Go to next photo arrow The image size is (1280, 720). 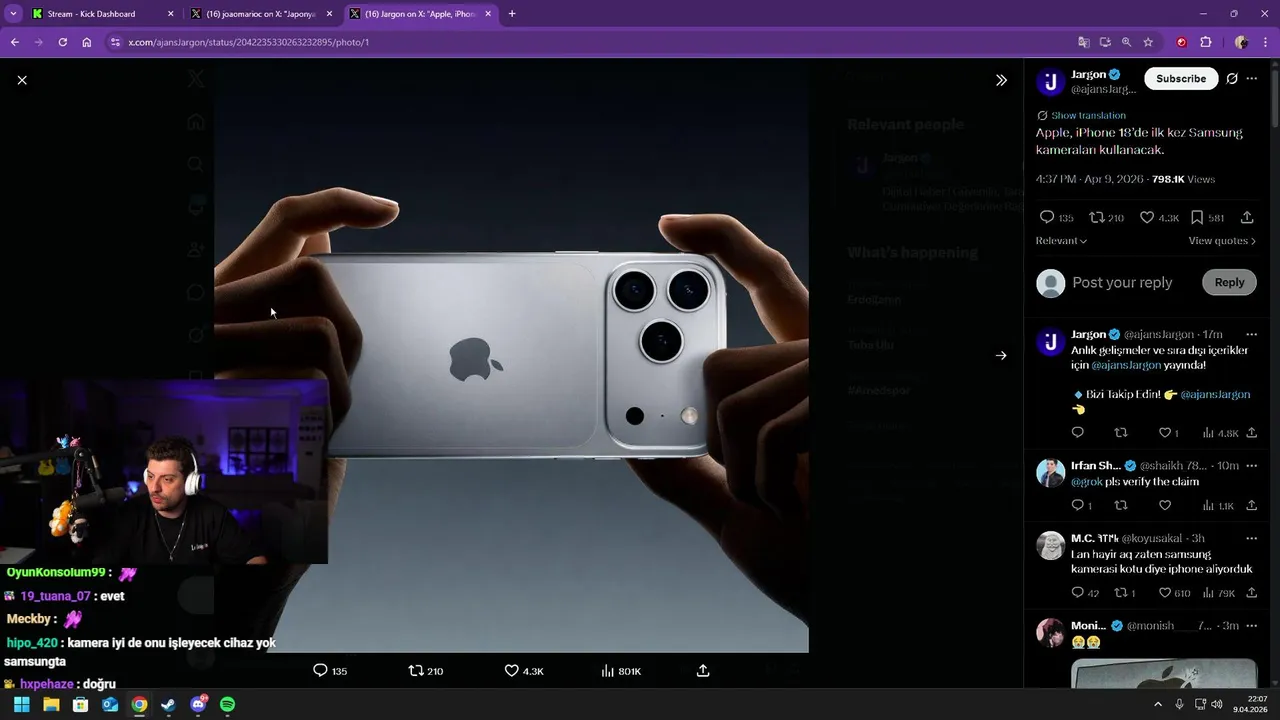coord(1001,355)
